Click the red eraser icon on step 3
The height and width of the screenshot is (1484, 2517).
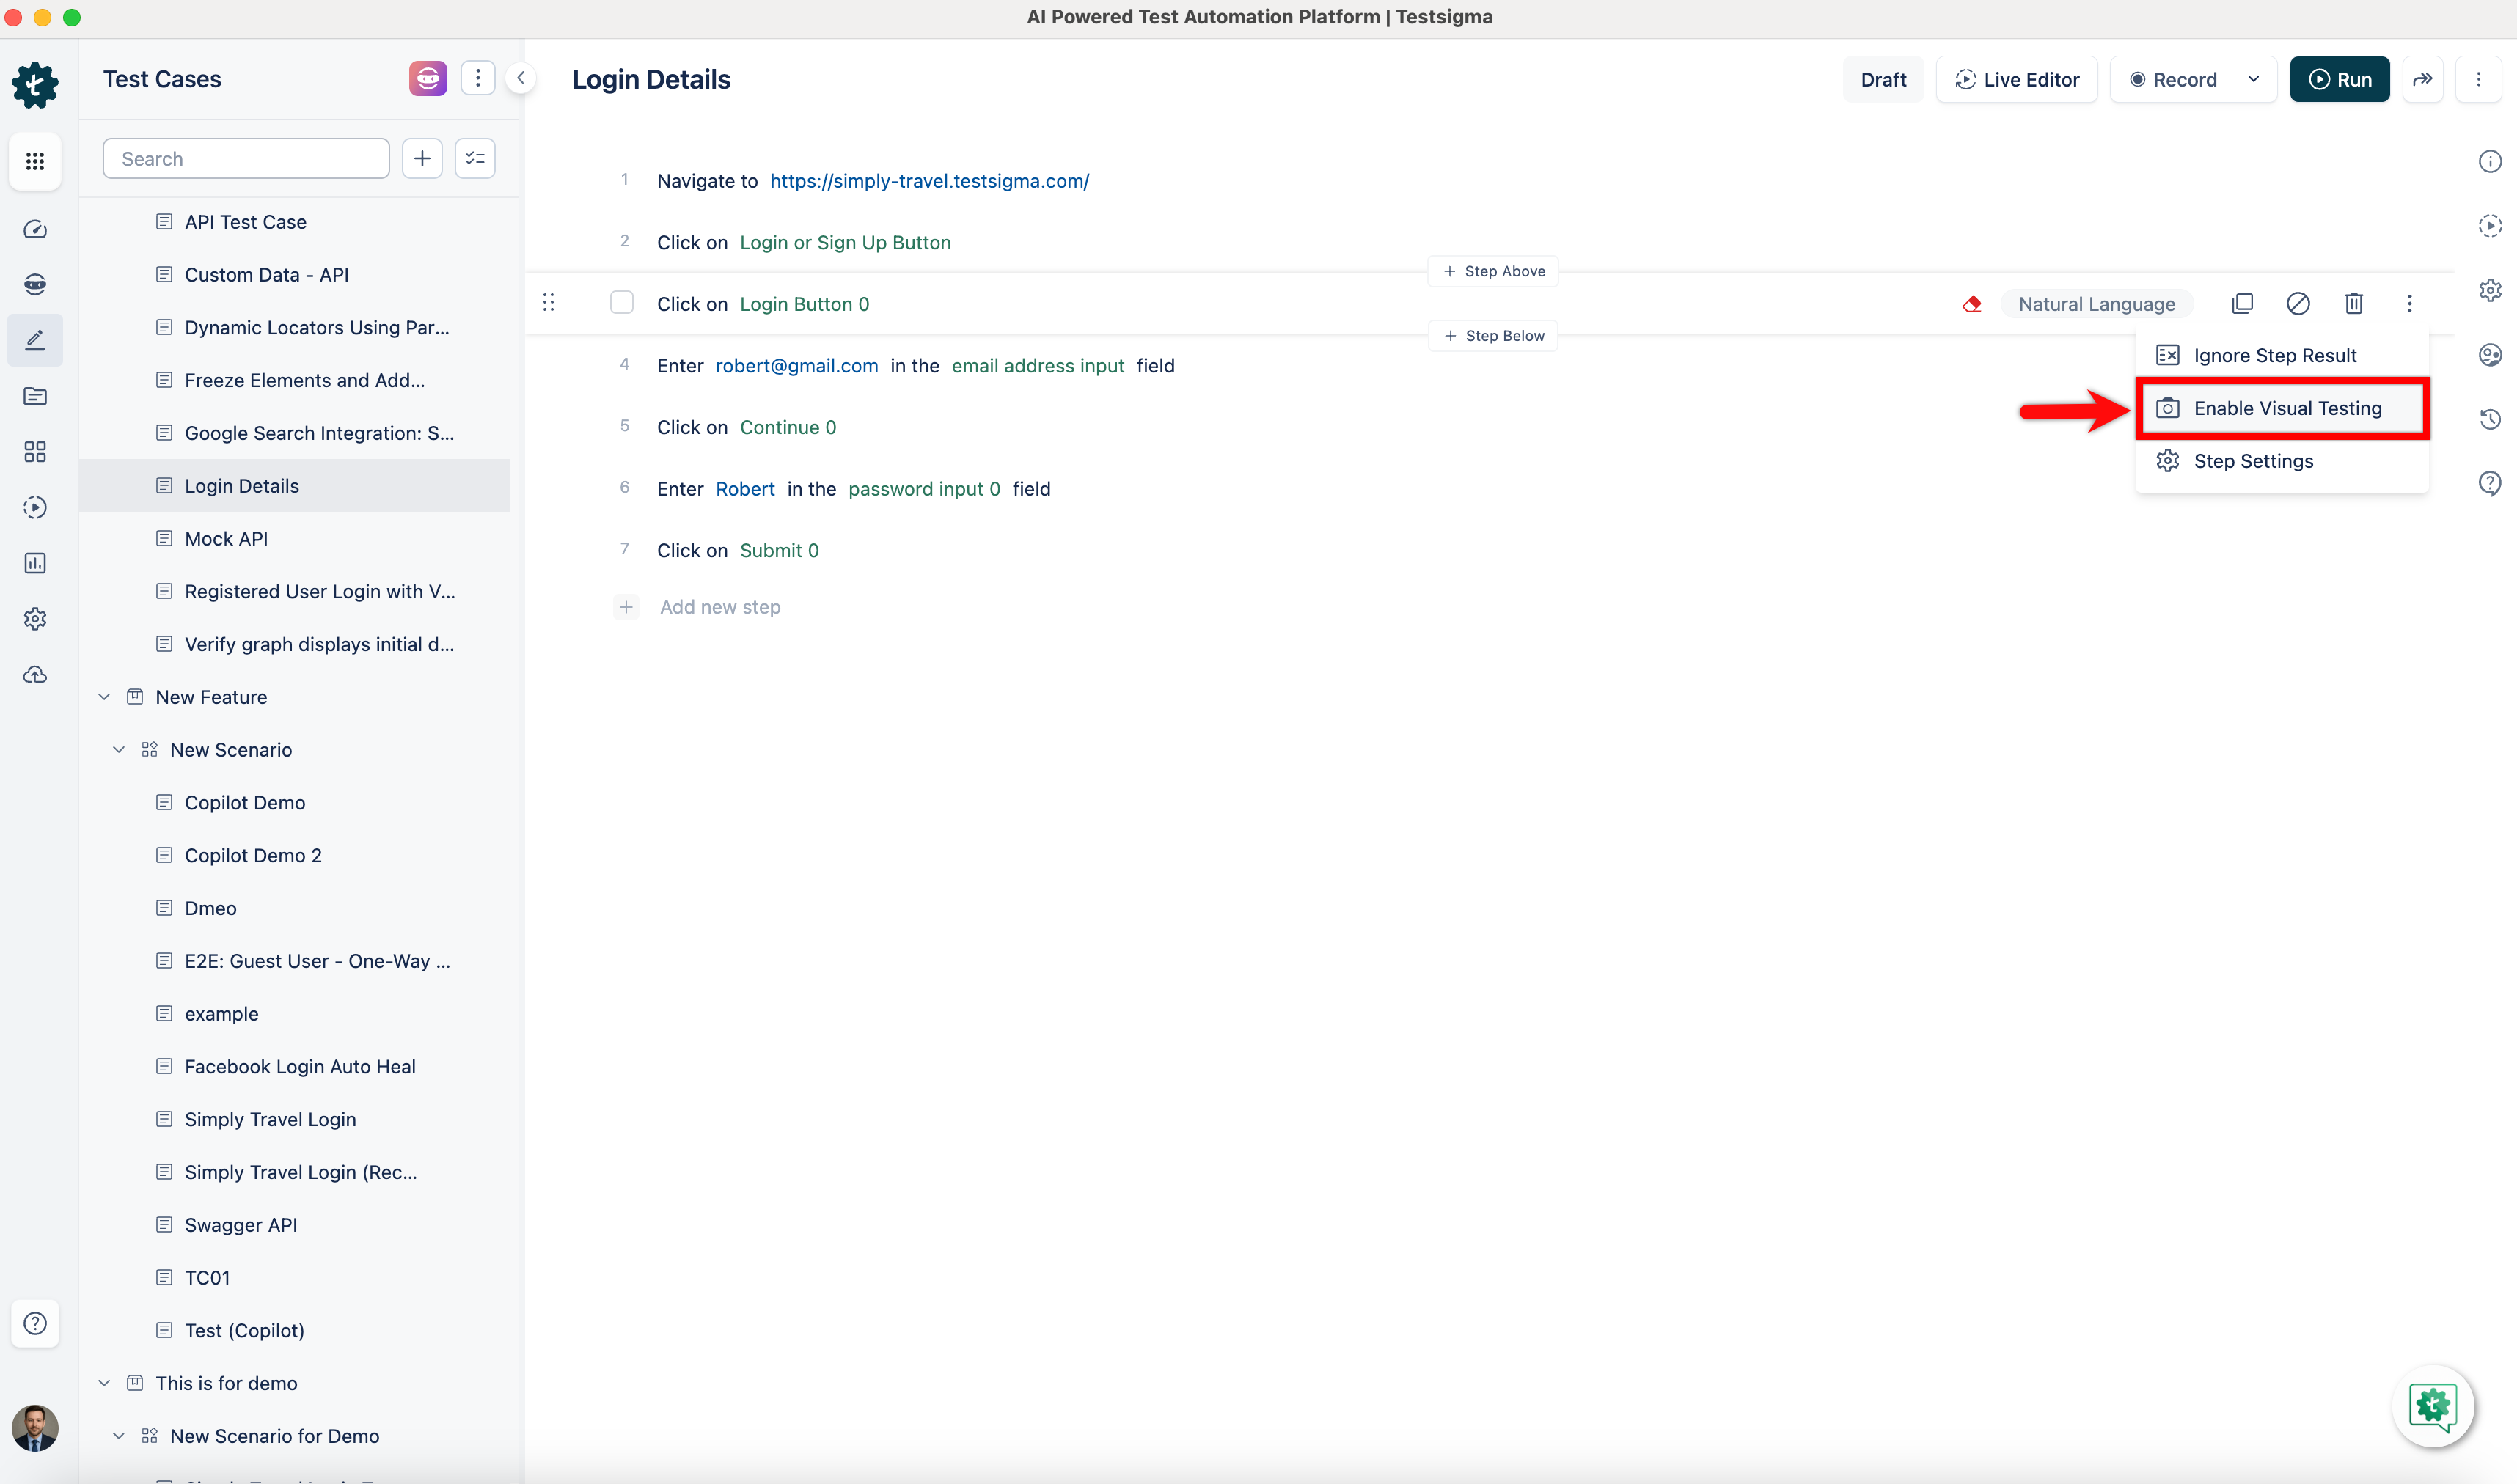pos(1971,303)
